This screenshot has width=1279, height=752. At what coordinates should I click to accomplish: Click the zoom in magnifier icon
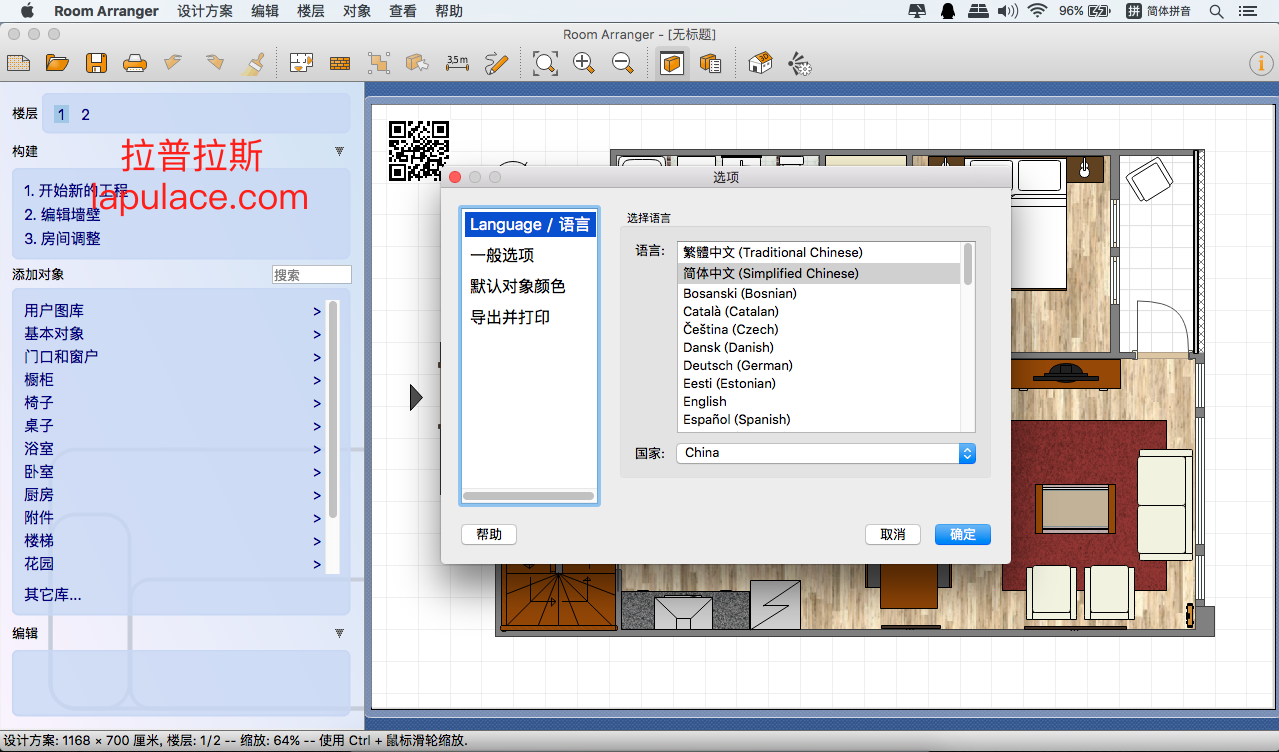pyautogui.click(x=584, y=63)
